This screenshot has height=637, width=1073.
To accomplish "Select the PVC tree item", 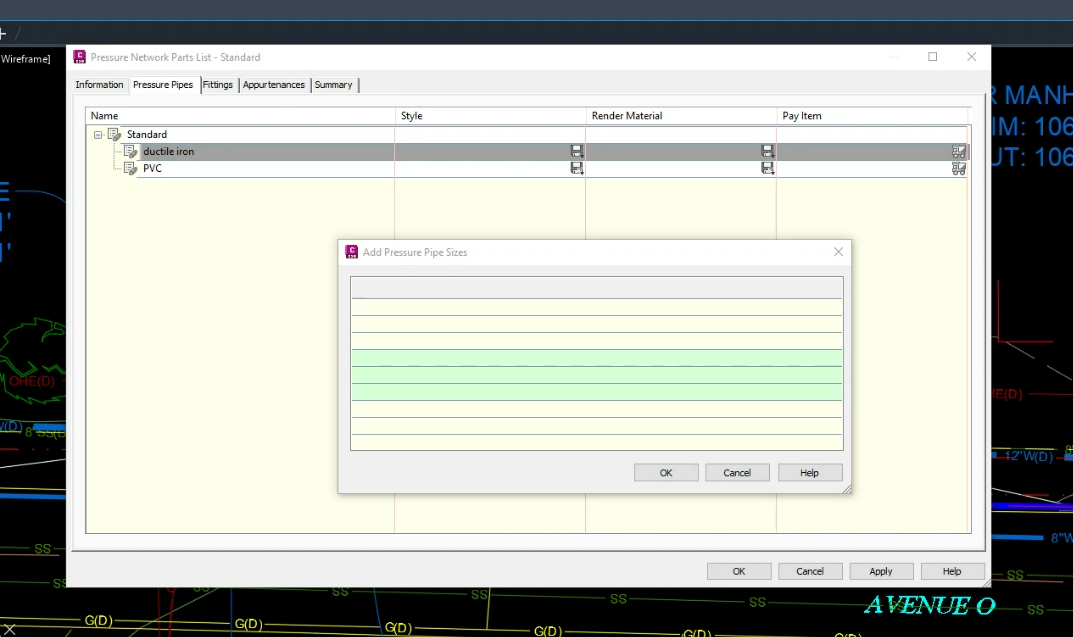I will [152, 168].
